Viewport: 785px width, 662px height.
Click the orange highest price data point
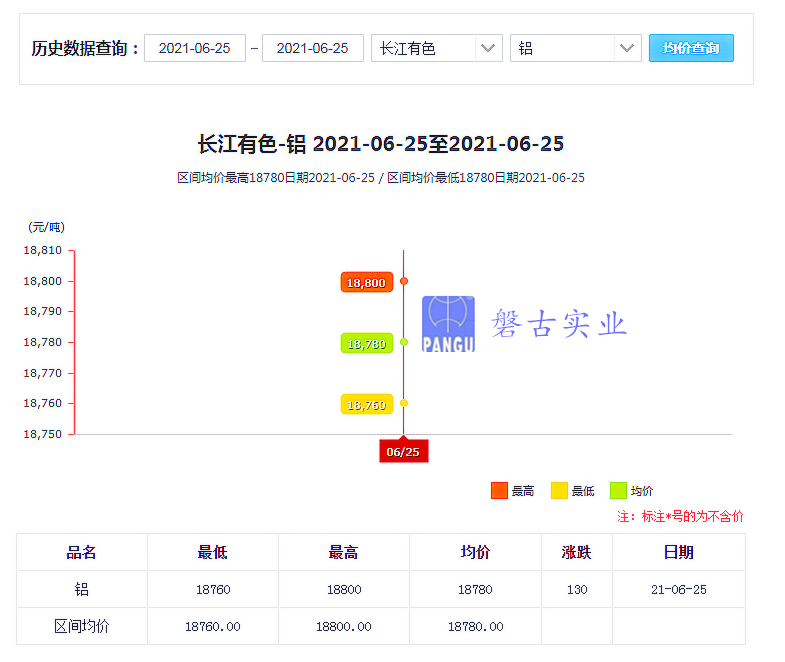pos(404,281)
